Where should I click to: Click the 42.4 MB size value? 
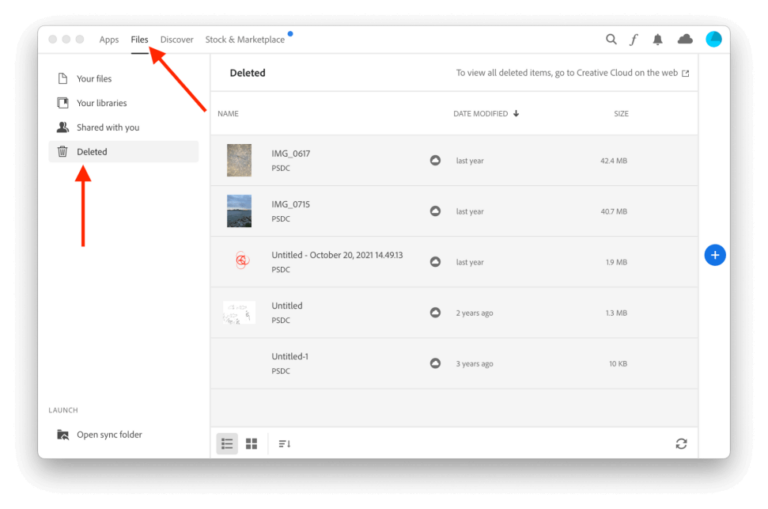[x=614, y=161]
